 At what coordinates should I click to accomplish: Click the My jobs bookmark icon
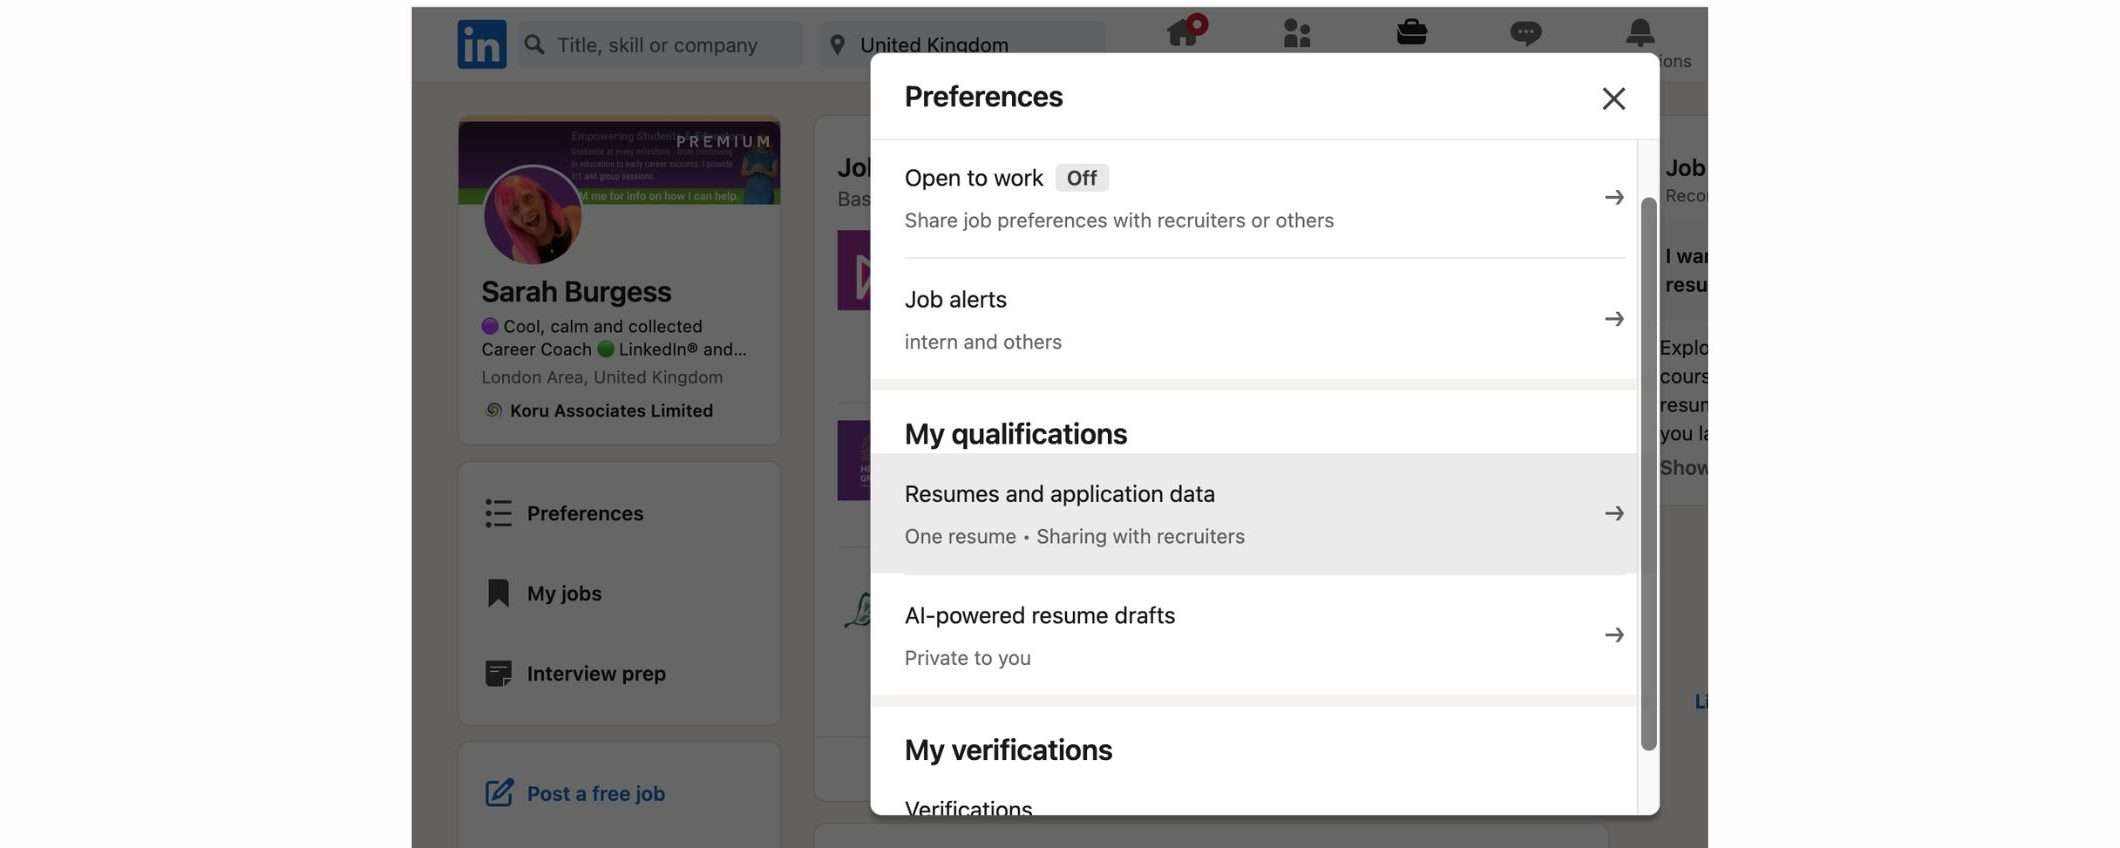[498, 593]
